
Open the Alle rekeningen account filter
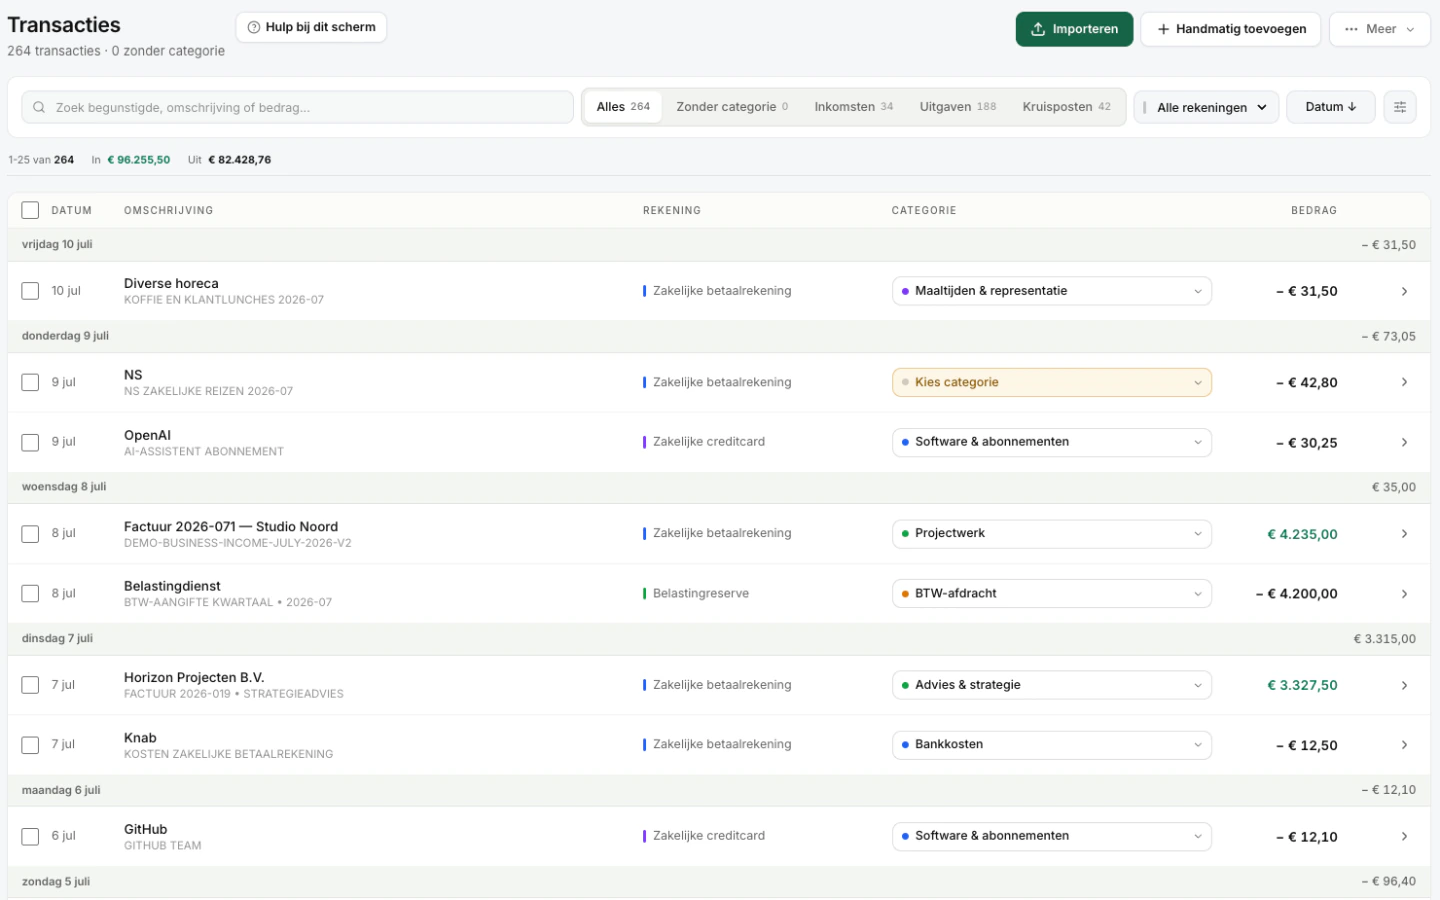[1206, 107]
